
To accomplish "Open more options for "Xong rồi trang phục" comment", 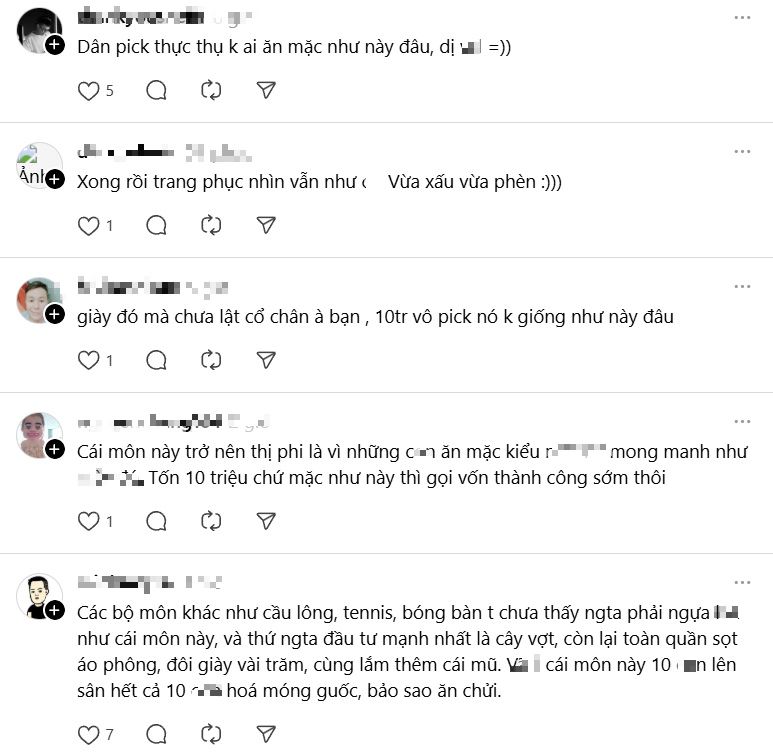I will [742, 153].
